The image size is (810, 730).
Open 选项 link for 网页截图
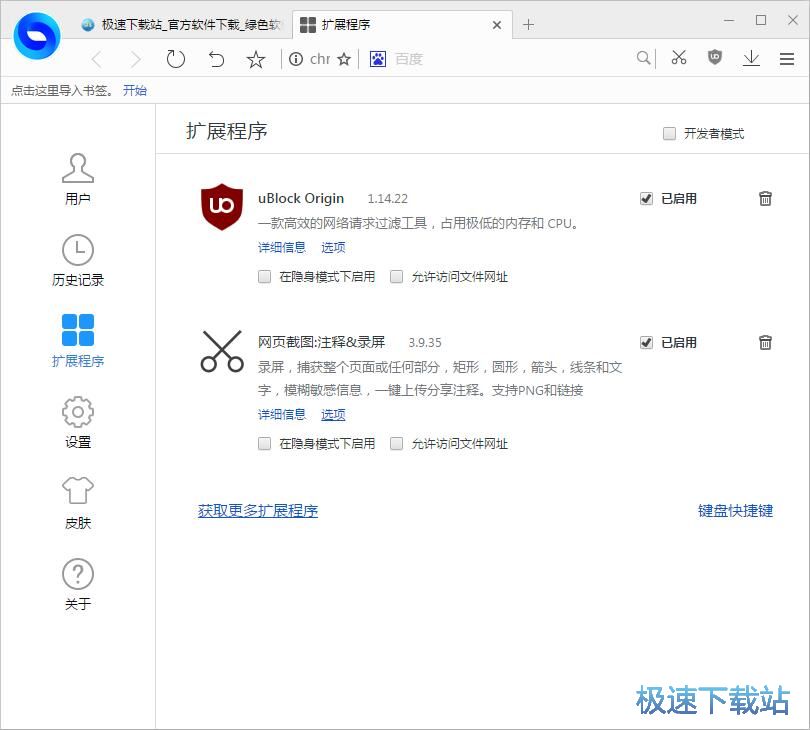point(333,414)
